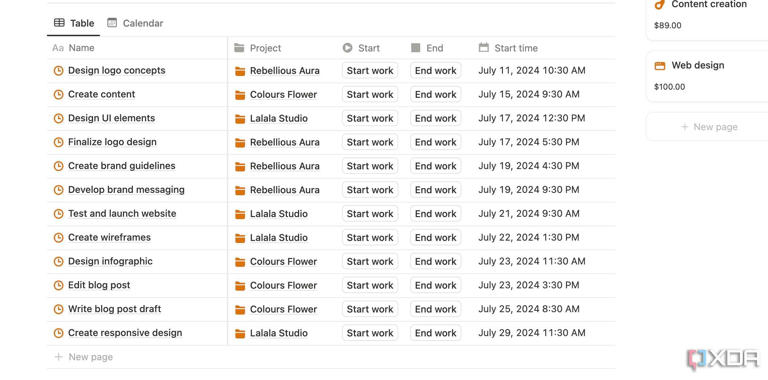Screen dimensions: 768x380
Task: End work on Design logo concepts
Action: point(435,71)
